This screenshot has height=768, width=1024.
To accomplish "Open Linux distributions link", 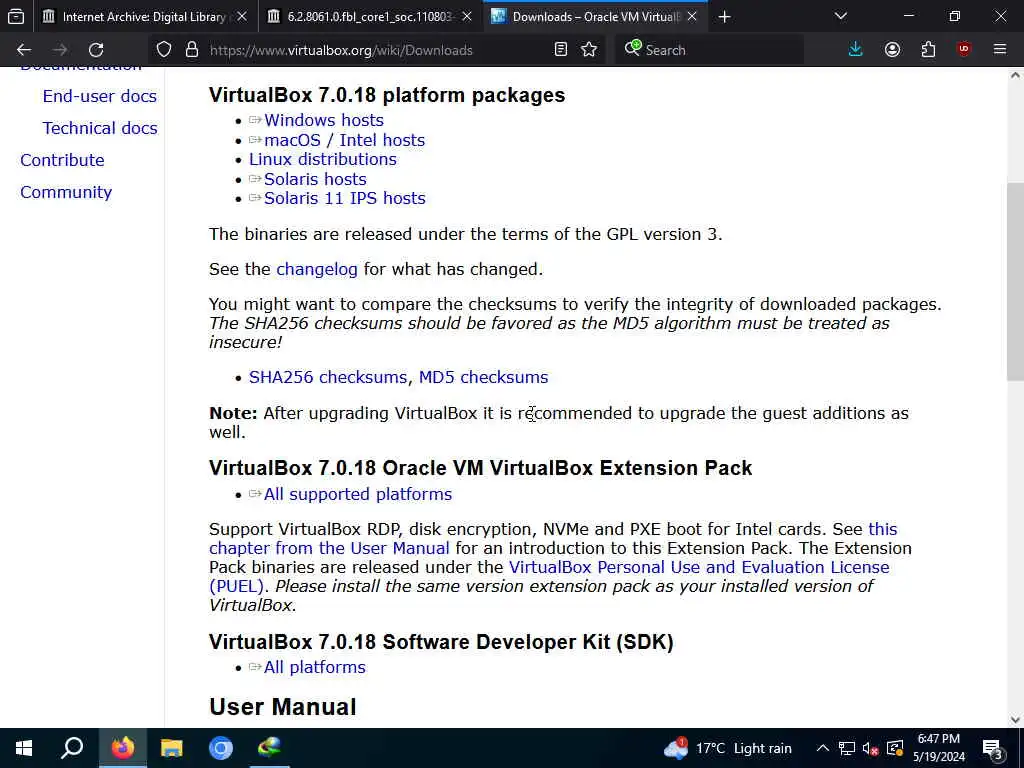I will (x=323, y=159).
